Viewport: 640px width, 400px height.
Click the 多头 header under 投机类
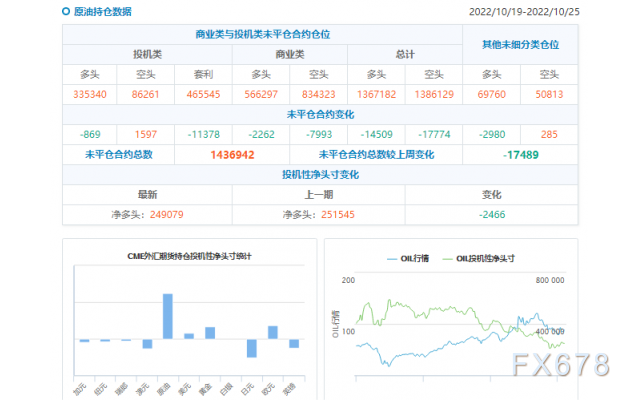pyautogui.click(x=90, y=74)
